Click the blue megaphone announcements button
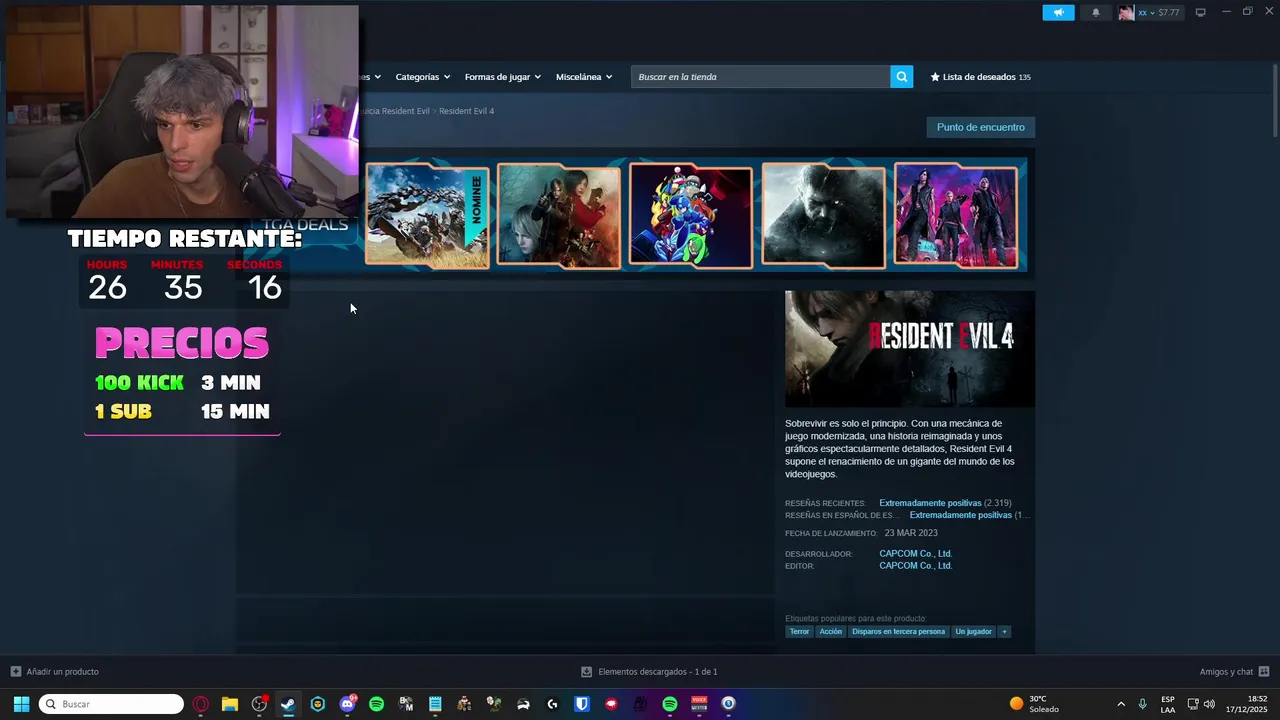1280x720 pixels. pyautogui.click(x=1058, y=12)
